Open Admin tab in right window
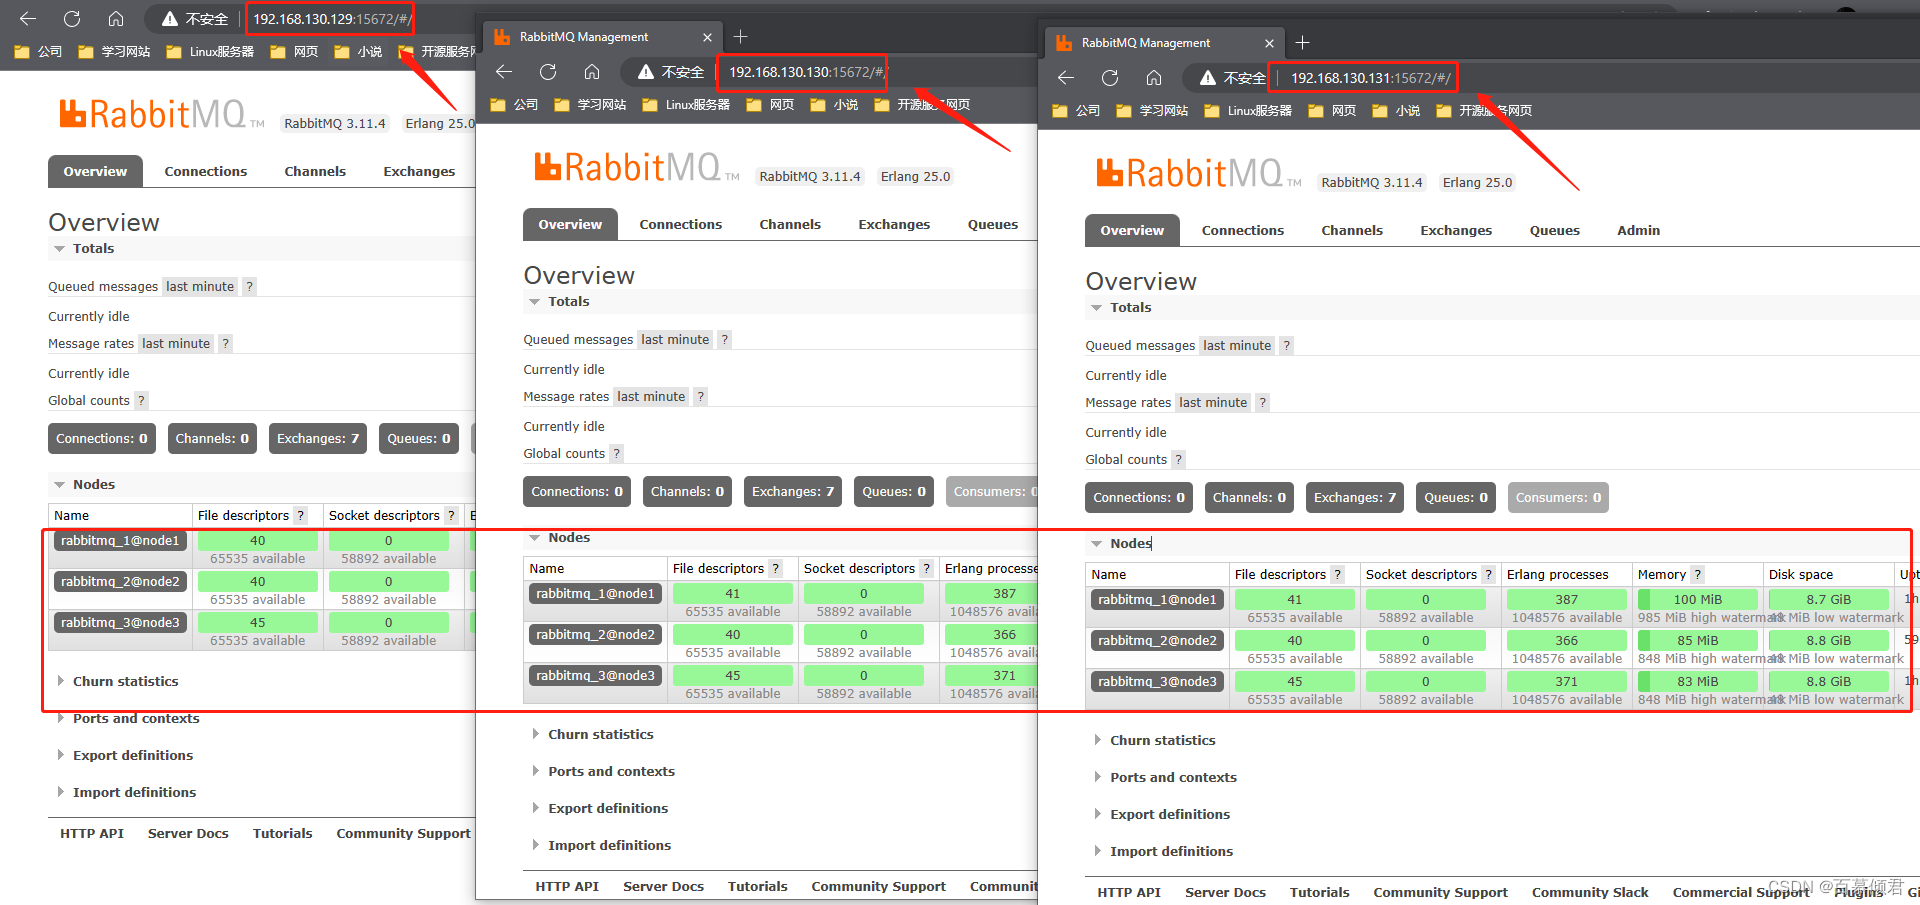 (x=1638, y=231)
